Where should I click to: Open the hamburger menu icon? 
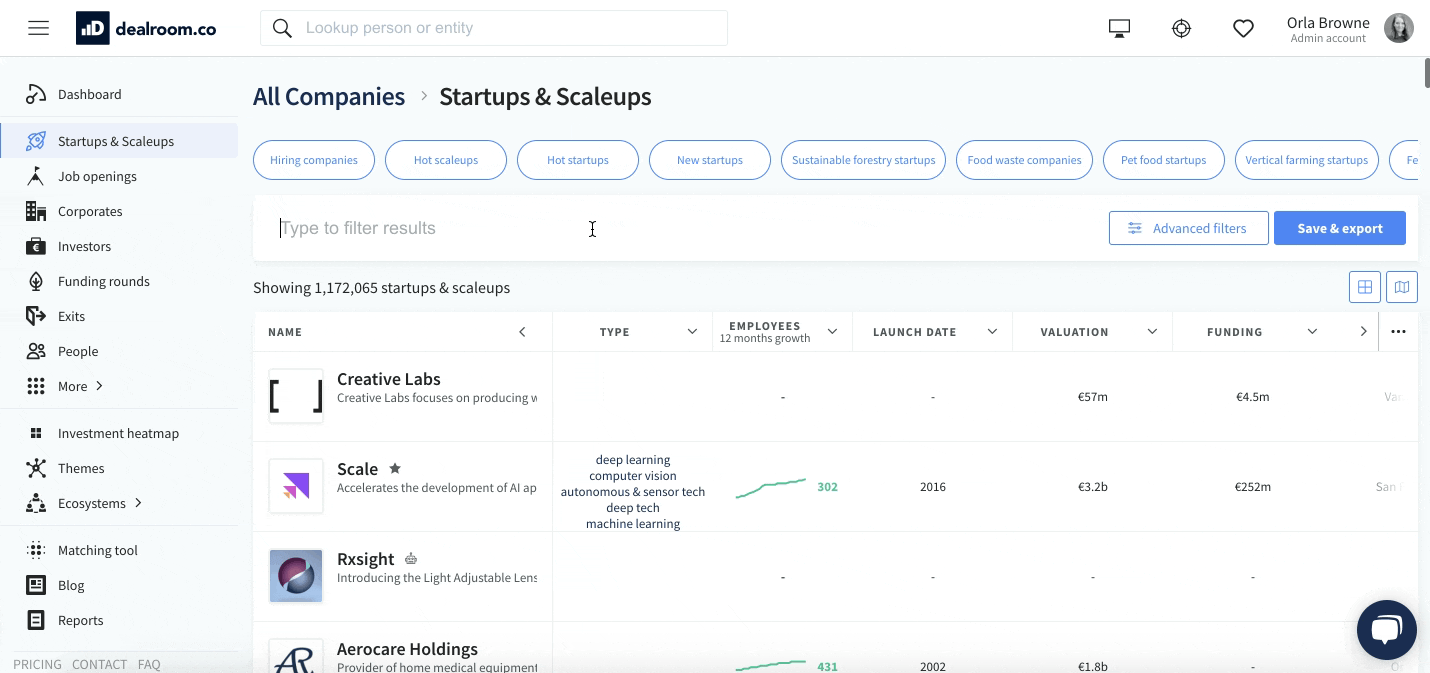[38, 28]
